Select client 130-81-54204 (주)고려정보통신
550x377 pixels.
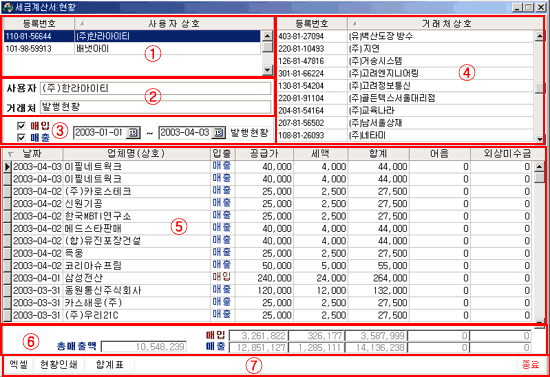click(x=405, y=86)
